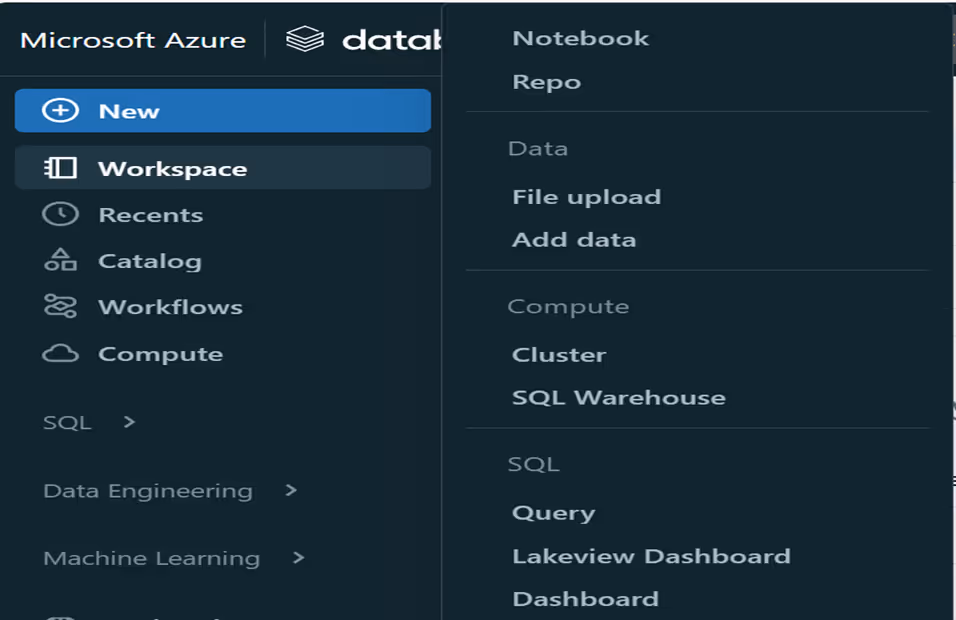
Task: Click the SQL group heading in menu
Action: coord(533,465)
